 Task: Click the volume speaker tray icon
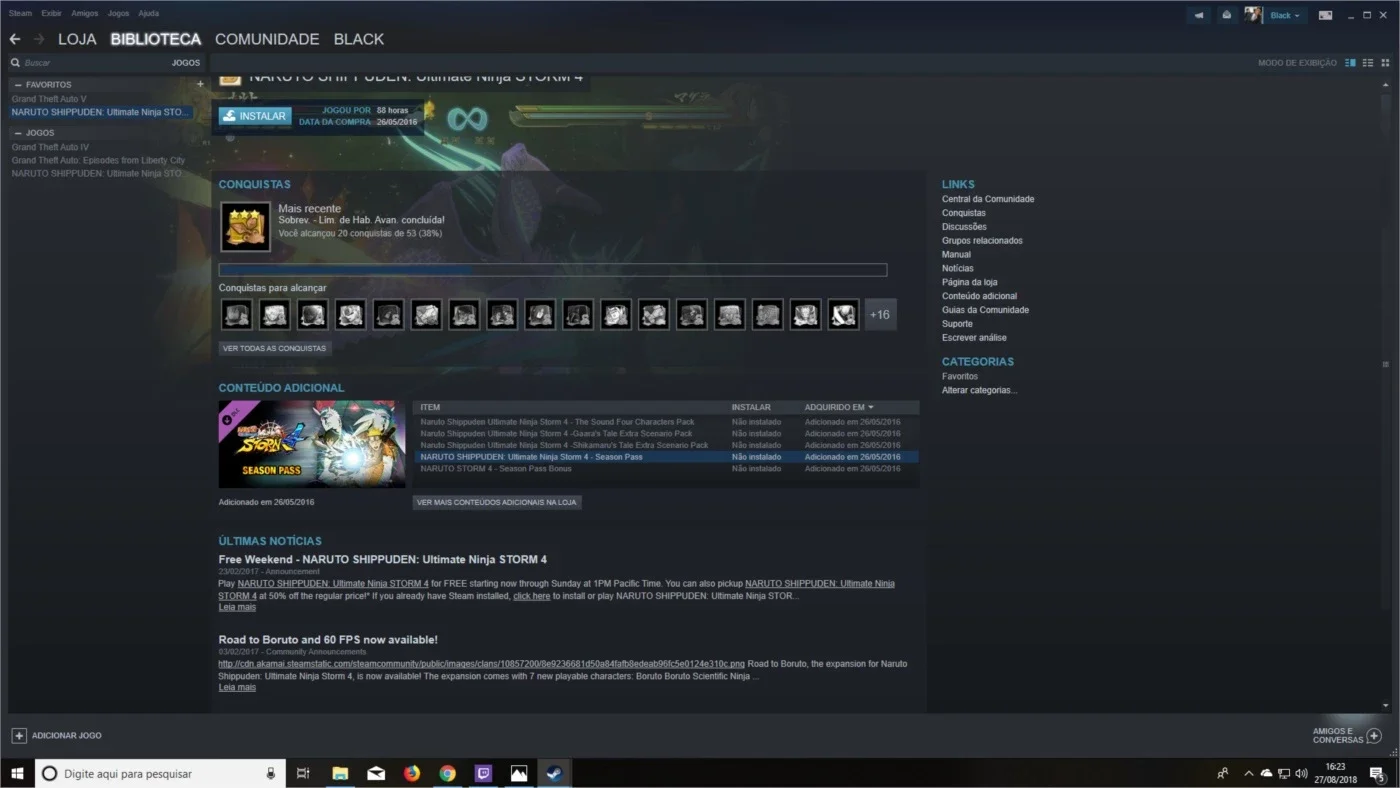click(1301, 773)
